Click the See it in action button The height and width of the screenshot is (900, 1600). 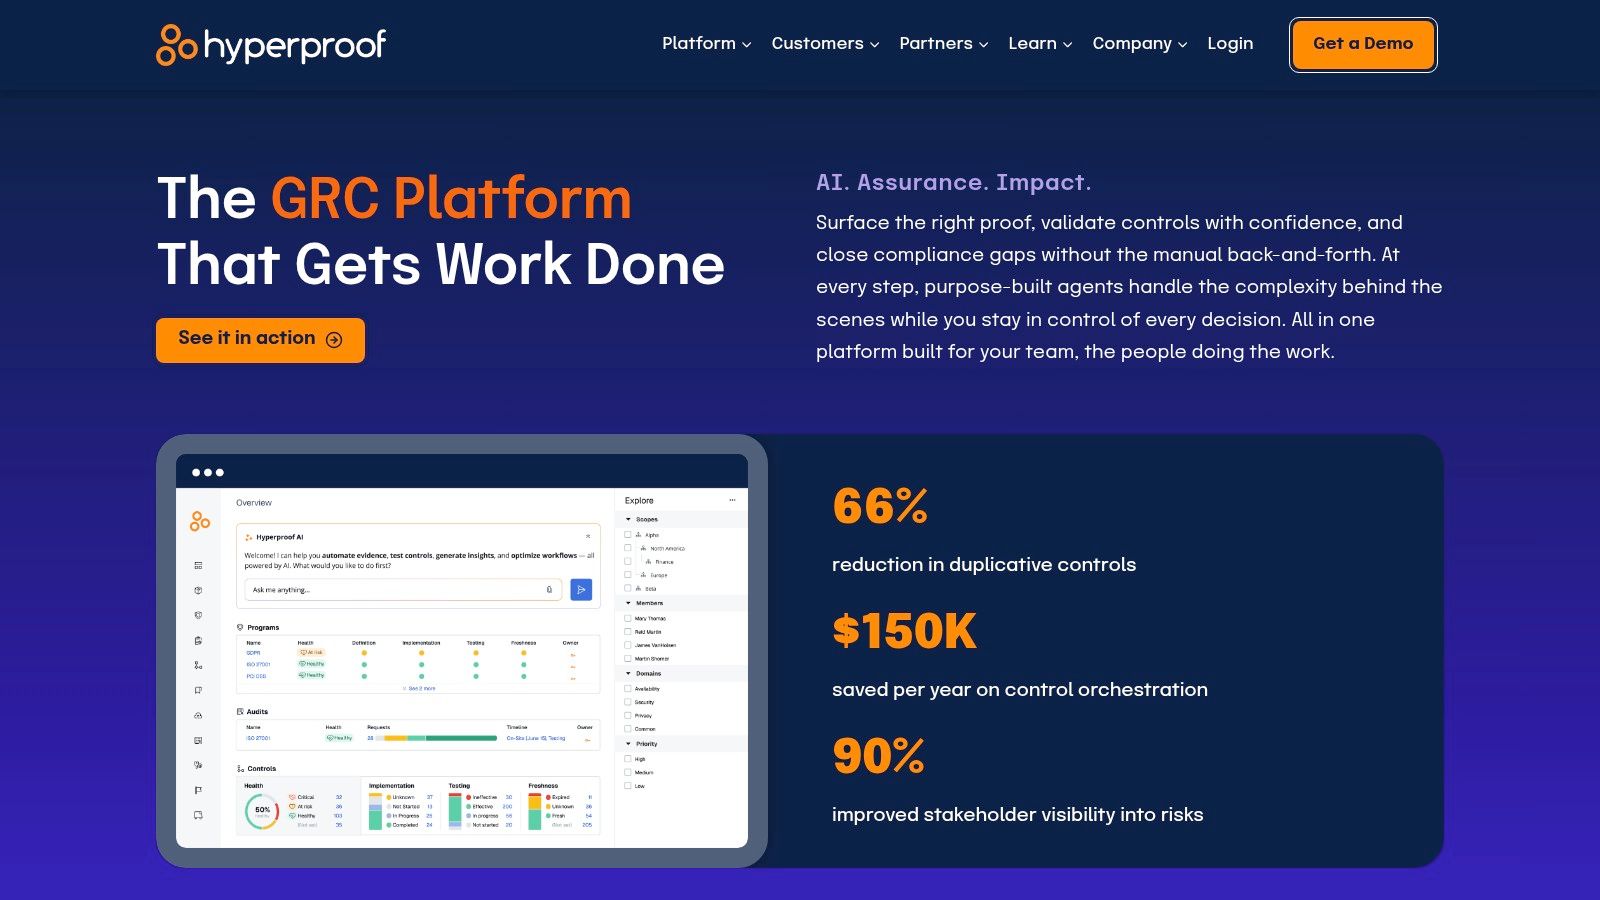[x=260, y=340]
